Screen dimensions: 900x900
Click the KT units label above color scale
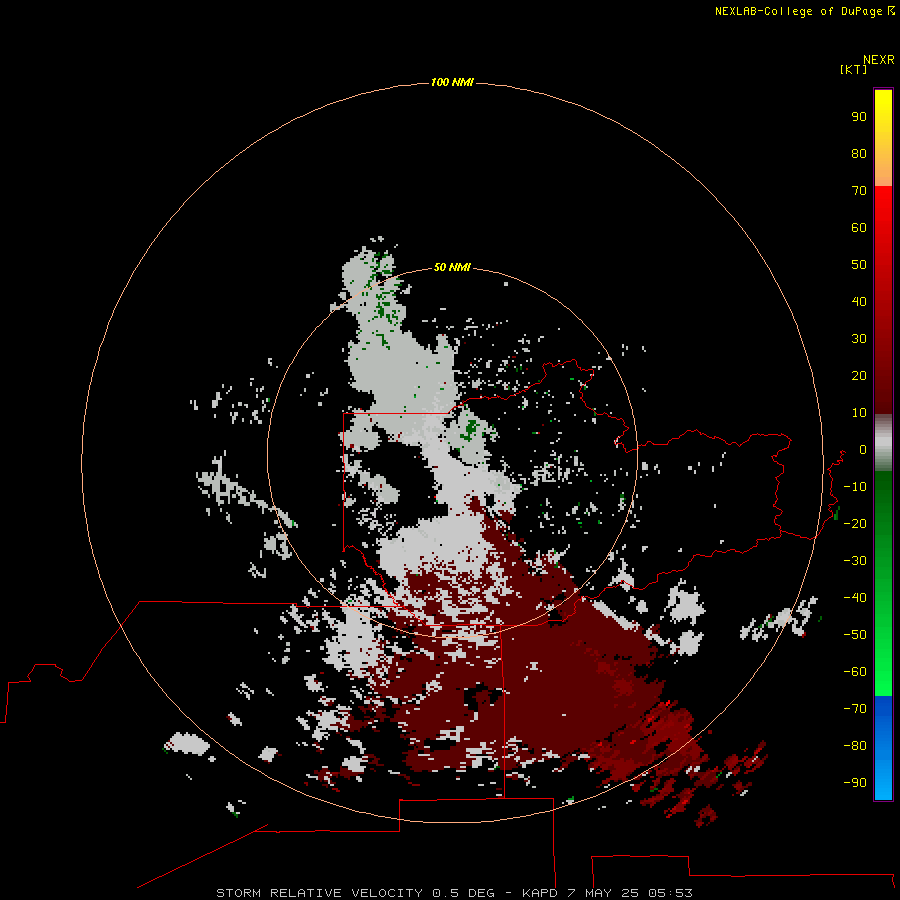tap(854, 69)
